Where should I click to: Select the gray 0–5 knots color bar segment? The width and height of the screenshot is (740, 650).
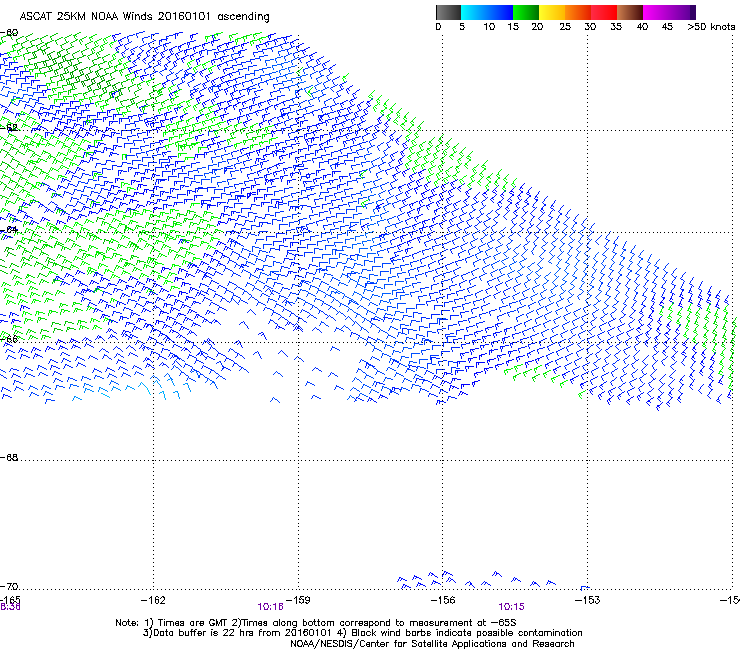pyautogui.click(x=448, y=12)
